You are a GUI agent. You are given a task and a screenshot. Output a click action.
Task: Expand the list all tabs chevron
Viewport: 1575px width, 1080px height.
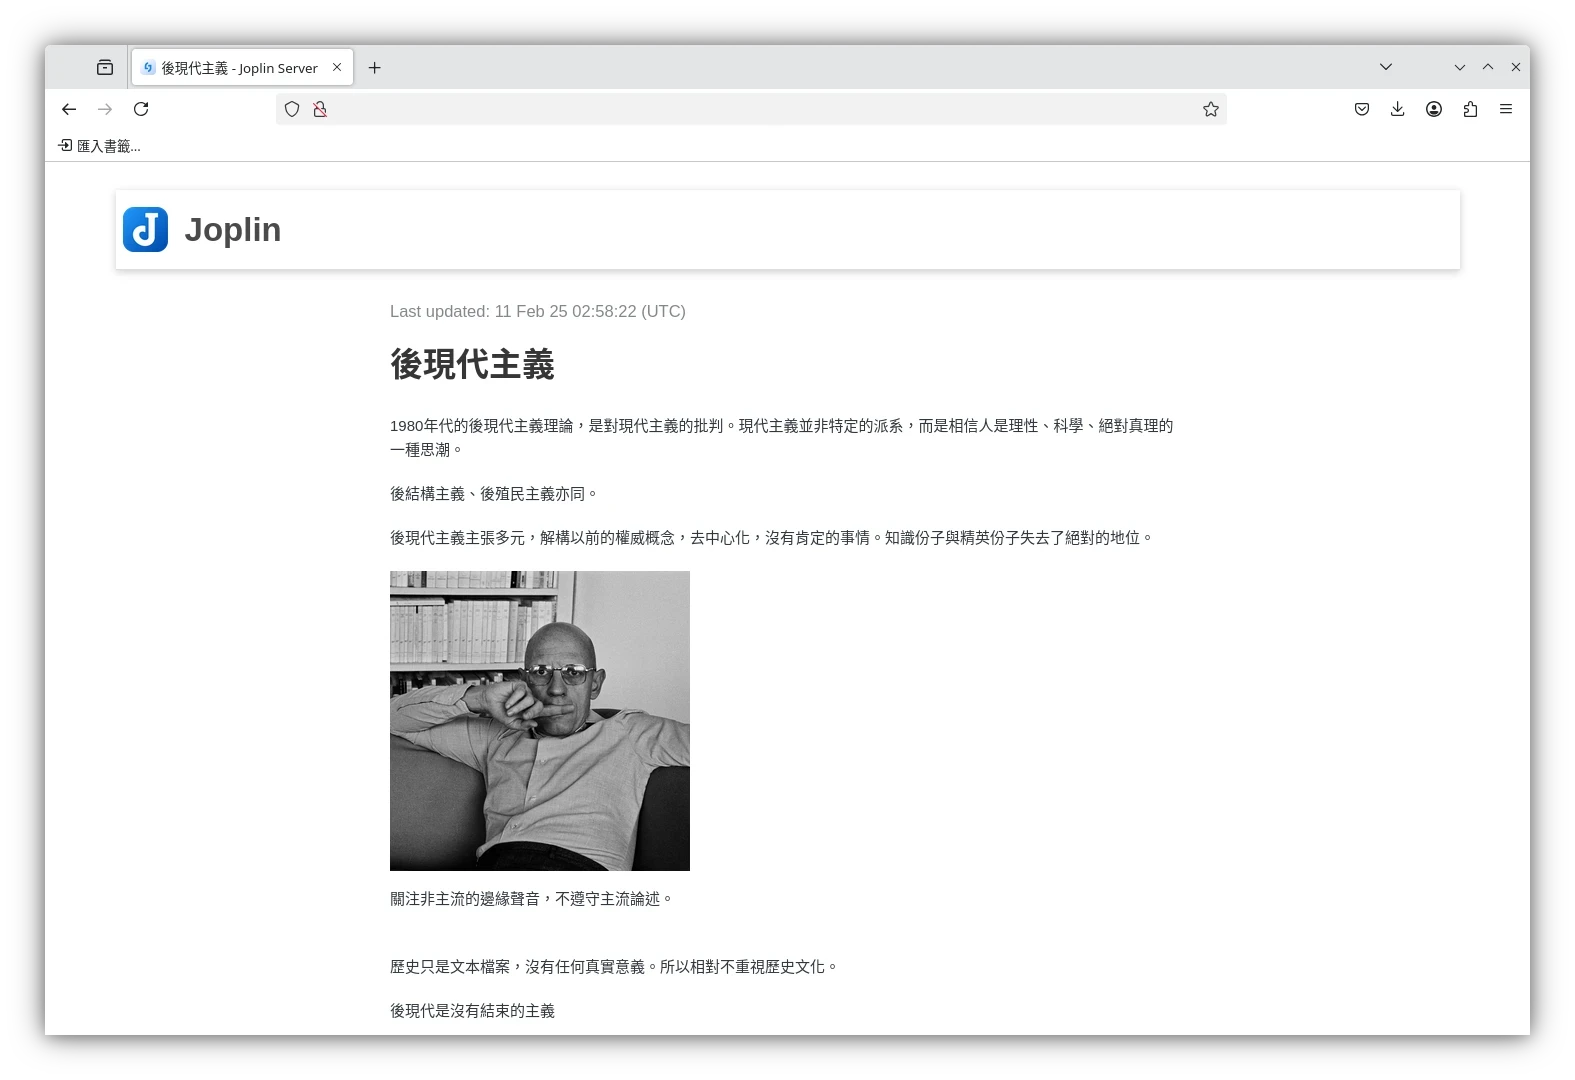(x=1386, y=67)
